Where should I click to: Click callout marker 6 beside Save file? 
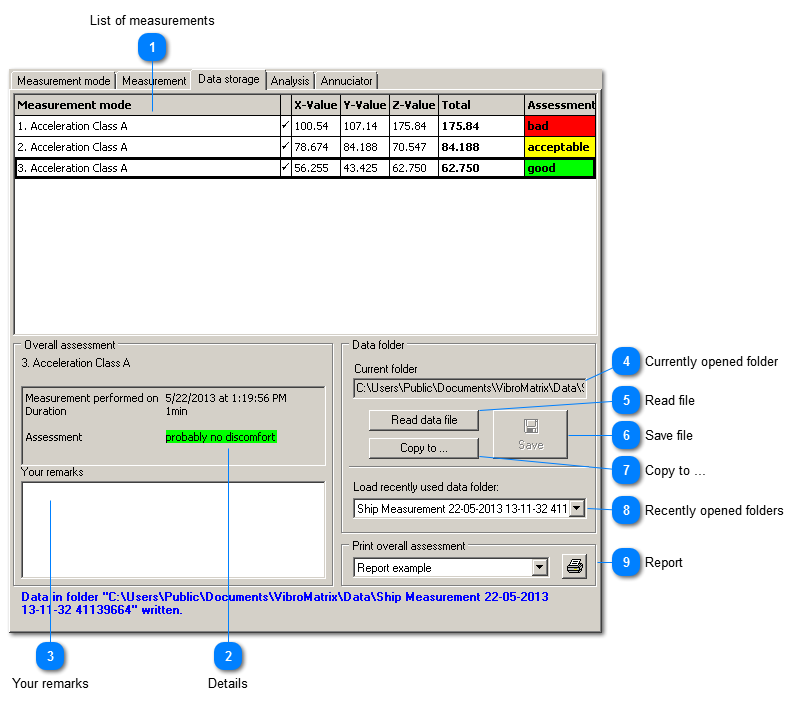(x=625, y=435)
